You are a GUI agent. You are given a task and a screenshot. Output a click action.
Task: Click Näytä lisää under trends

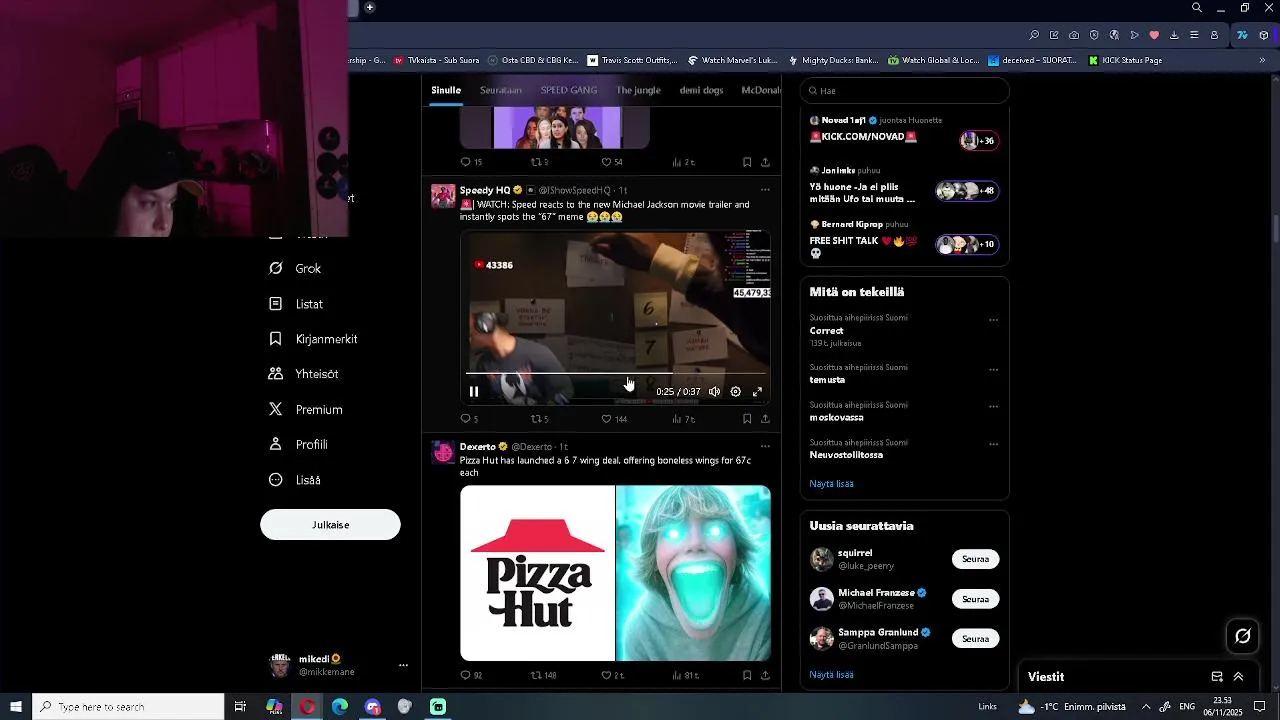(x=831, y=484)
